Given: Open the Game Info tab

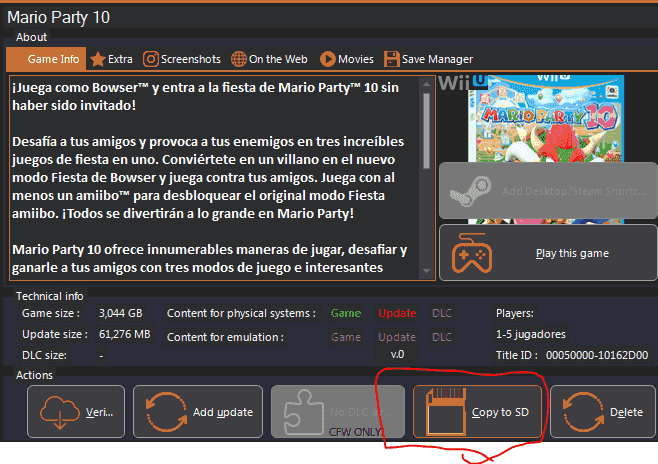Looking at the screenshot, I should (x=46, y=59).
